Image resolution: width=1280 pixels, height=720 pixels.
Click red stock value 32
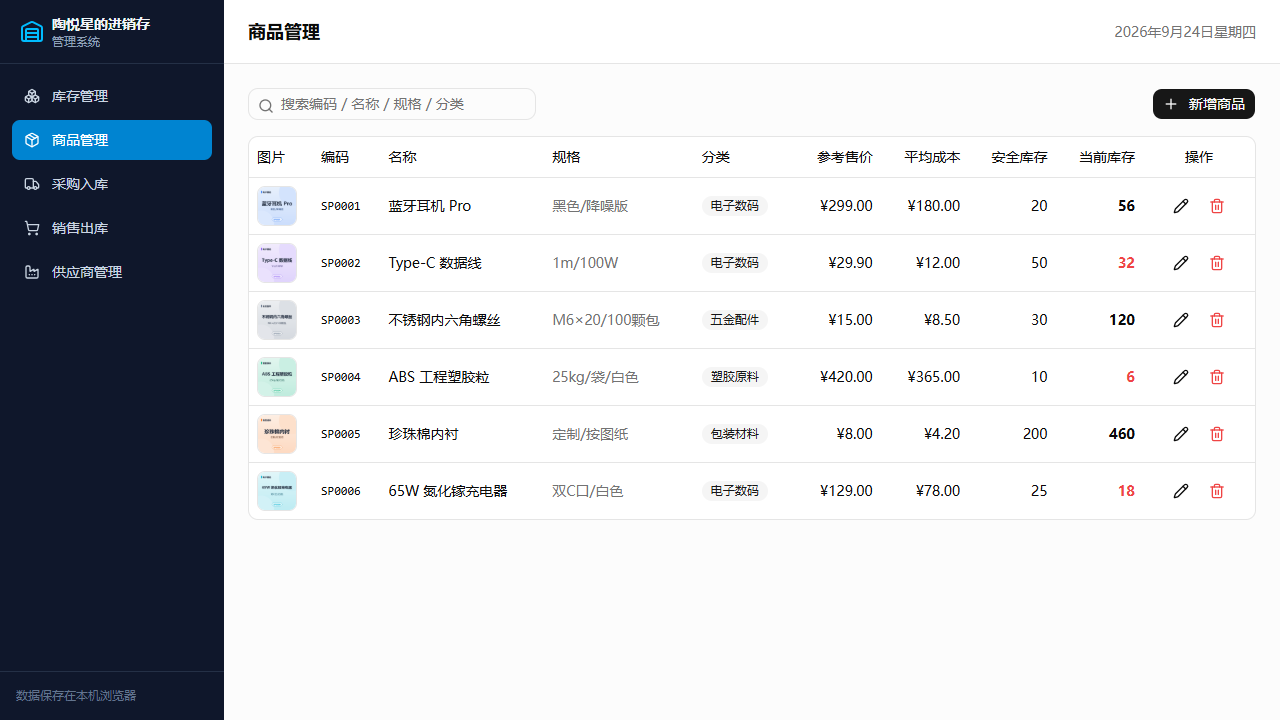click(x=1126, y=263)
